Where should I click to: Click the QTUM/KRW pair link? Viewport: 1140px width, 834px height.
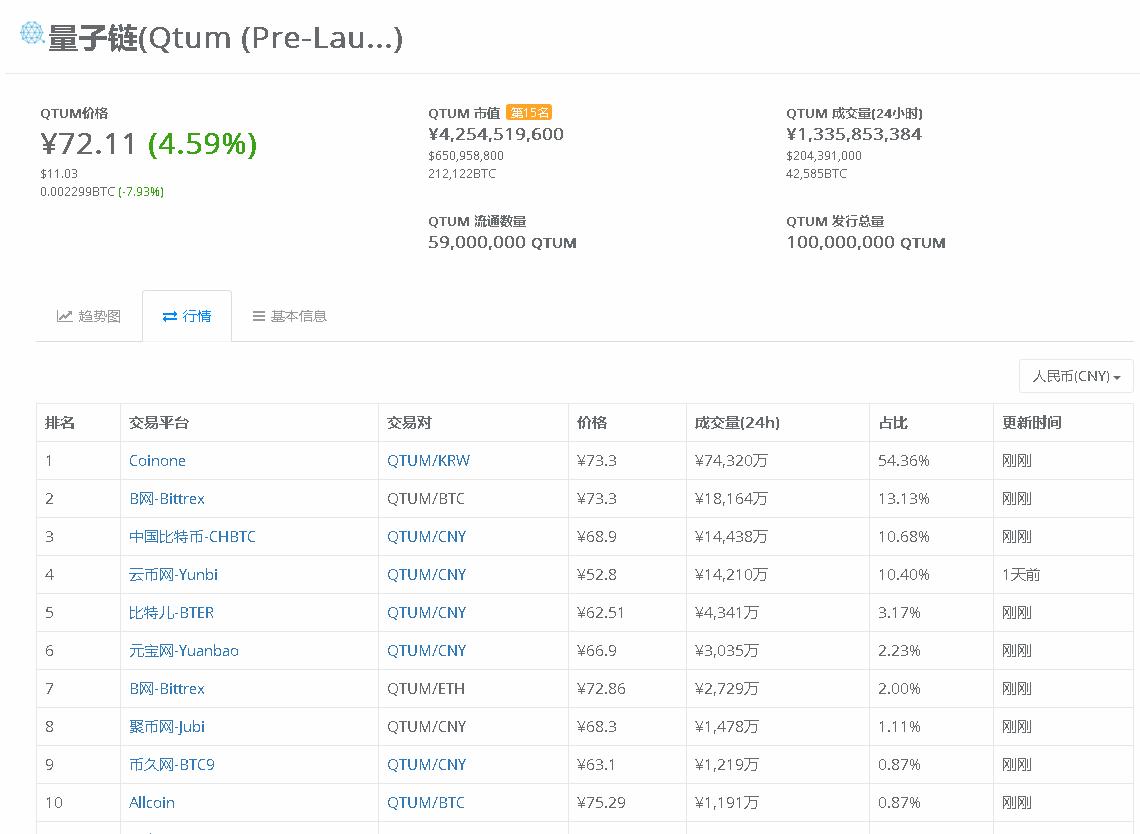(x=428, y=460)
